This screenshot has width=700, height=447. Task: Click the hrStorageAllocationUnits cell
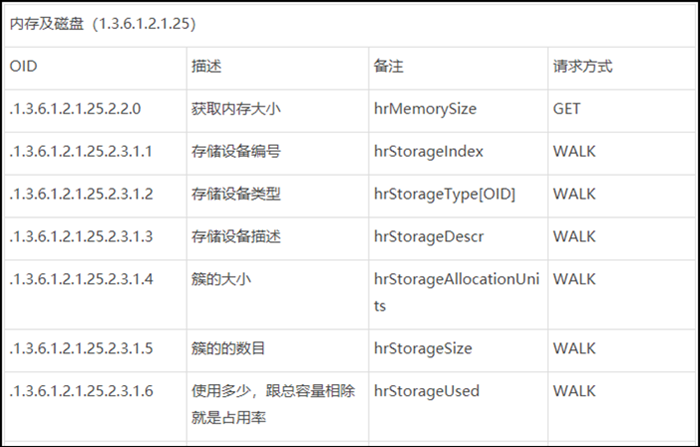click(457, 292)
